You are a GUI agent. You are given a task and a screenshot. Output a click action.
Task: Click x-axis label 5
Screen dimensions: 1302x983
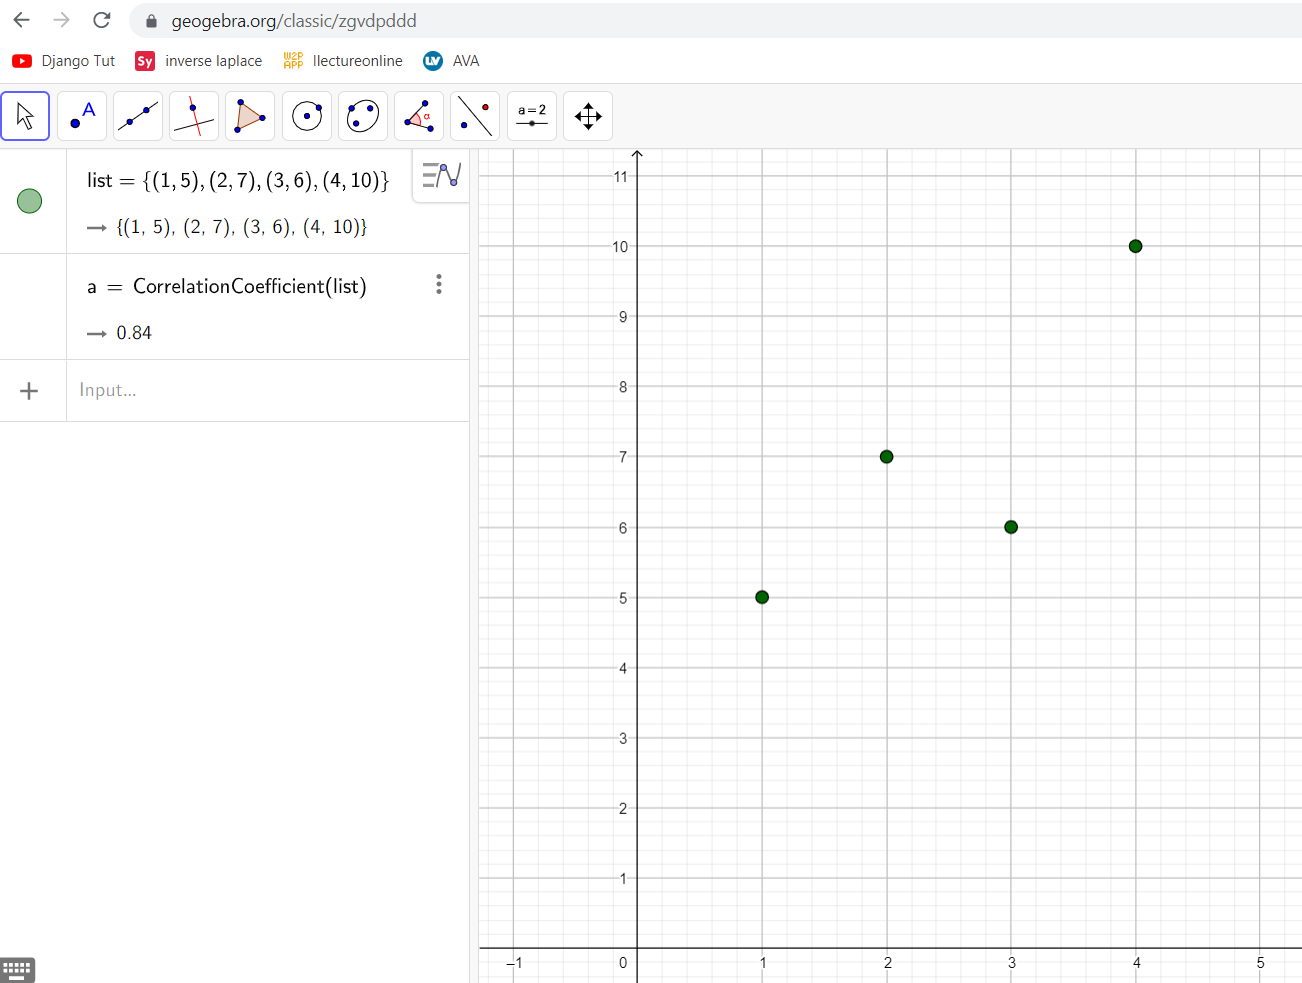click(x=1260, y=962)
